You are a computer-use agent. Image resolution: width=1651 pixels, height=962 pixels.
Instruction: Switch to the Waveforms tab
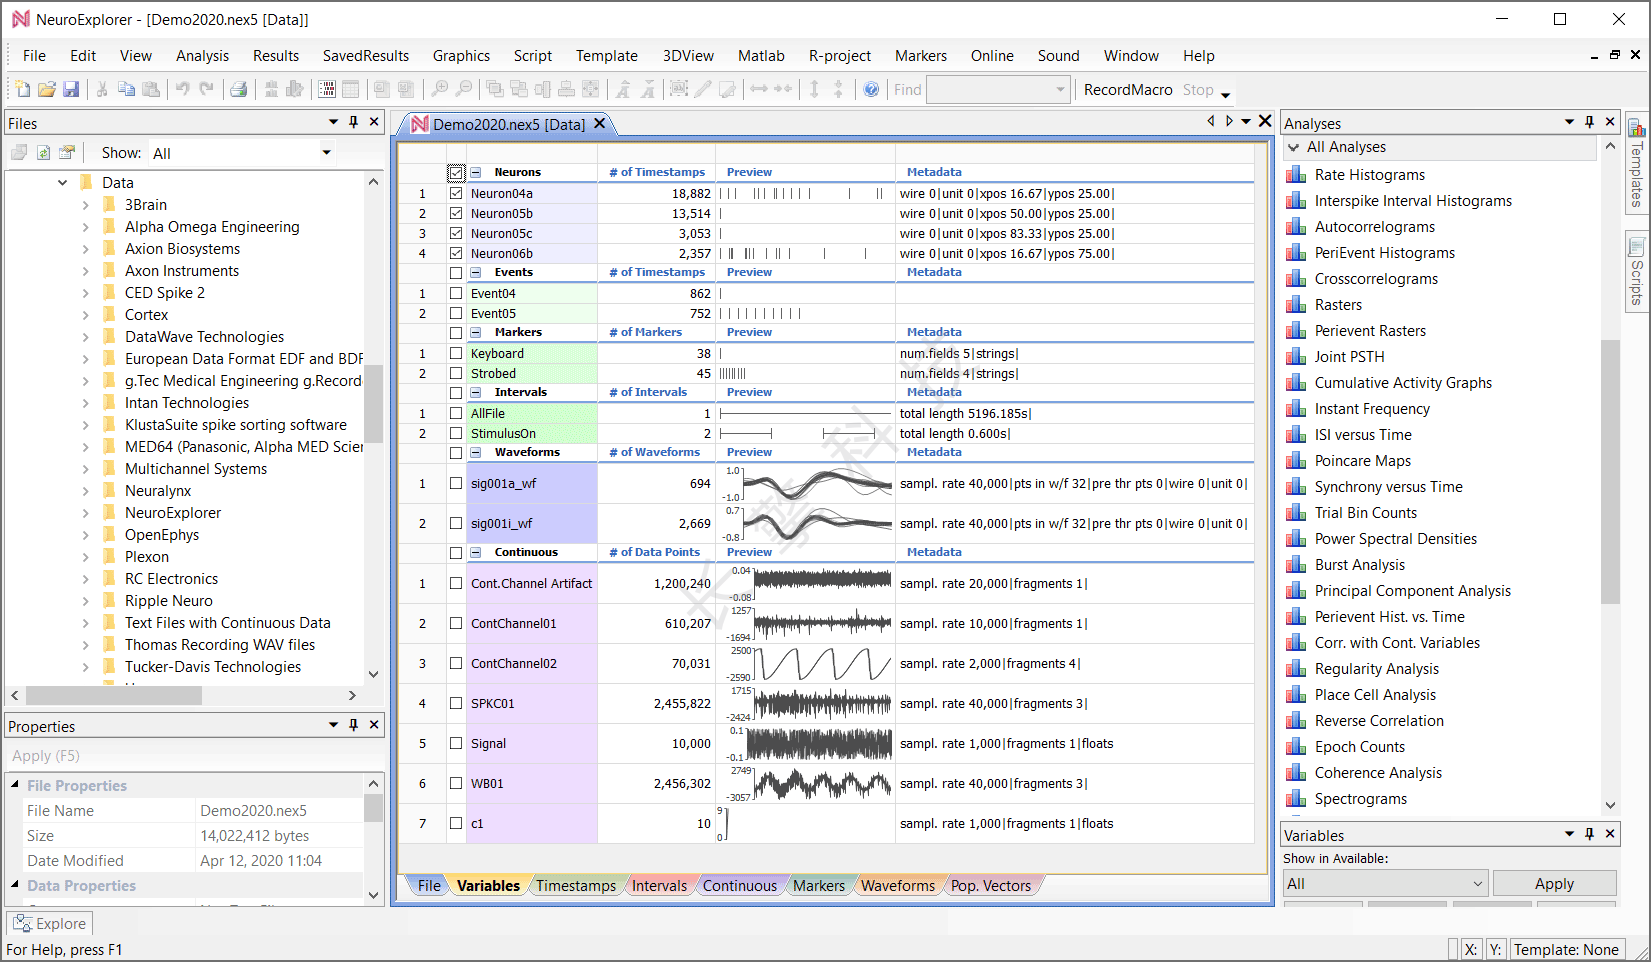point(897,886)
